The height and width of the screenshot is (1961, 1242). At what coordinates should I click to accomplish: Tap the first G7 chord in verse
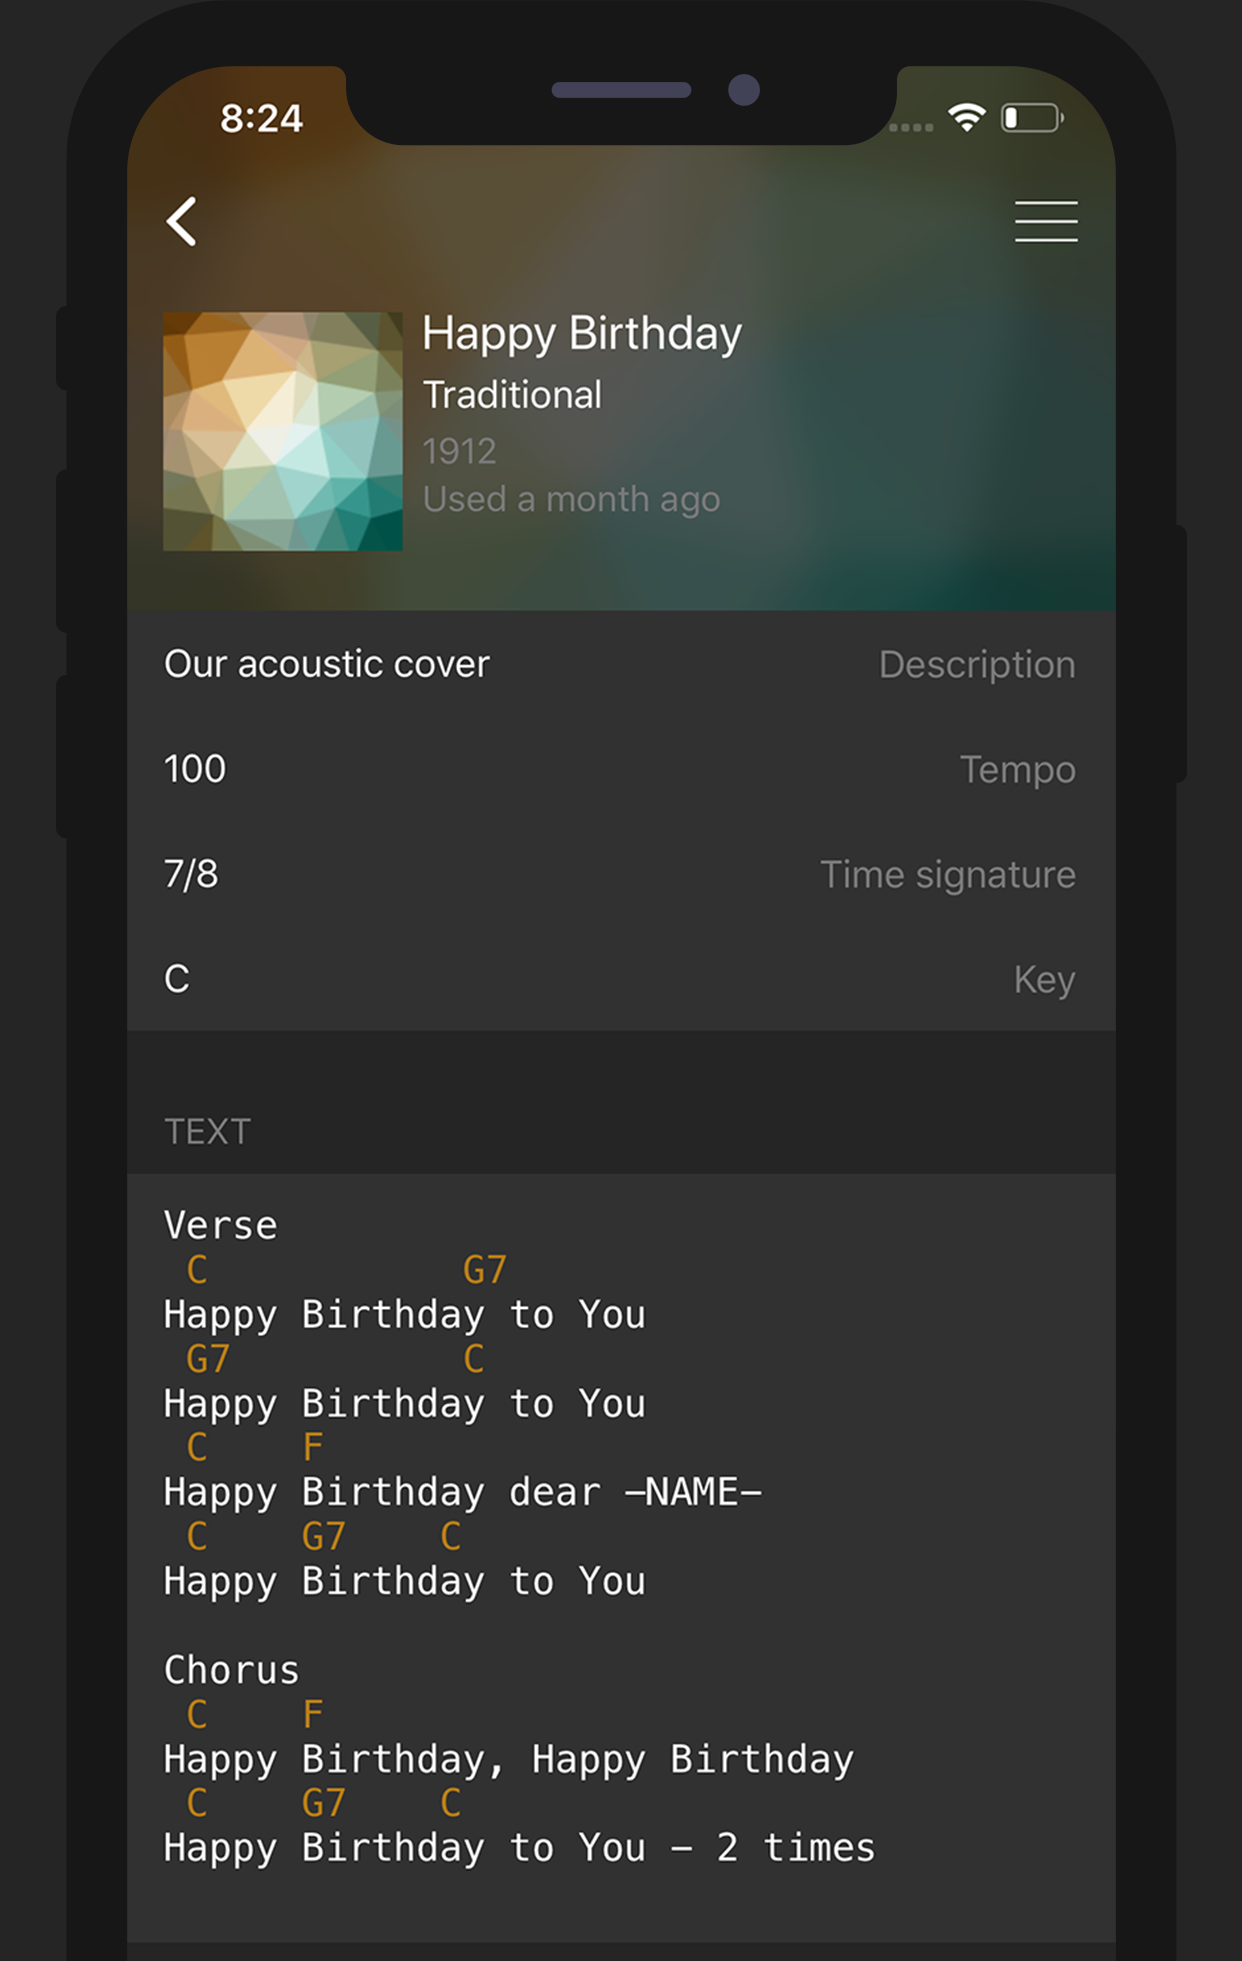pyautogui.click(x=485, y=1270)
